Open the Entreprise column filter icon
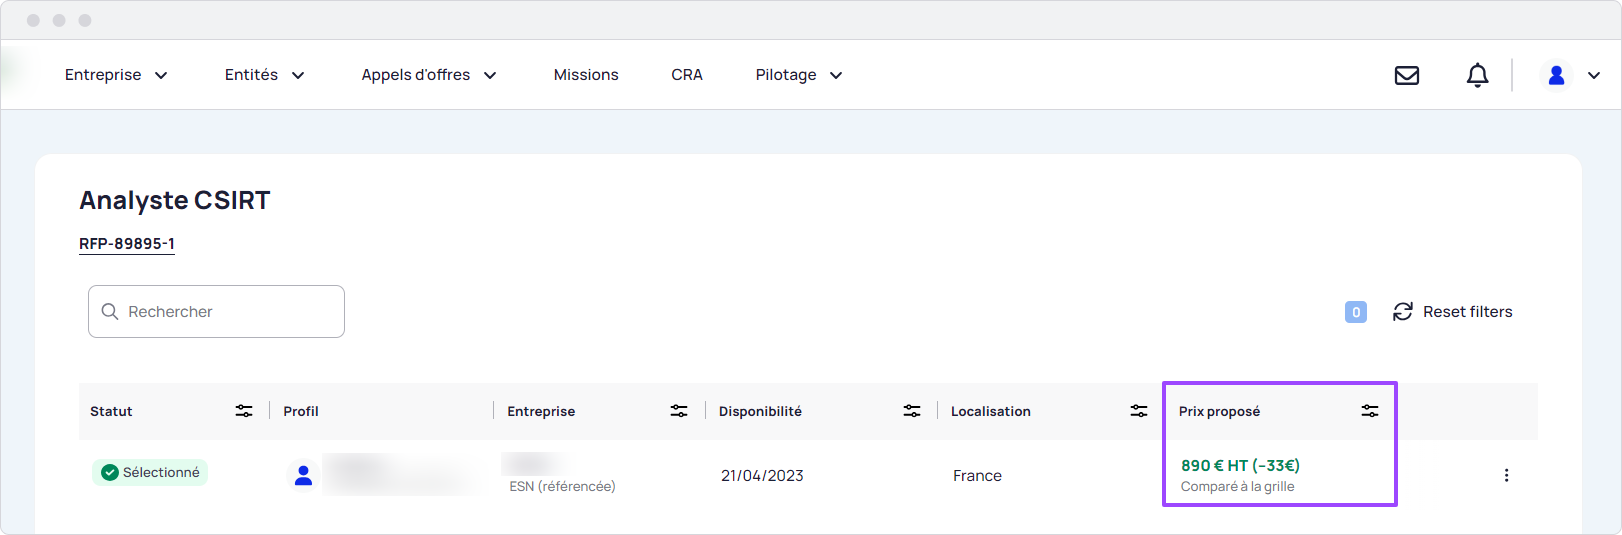This screenshot has width=1622, height=535. click(679, 411)
